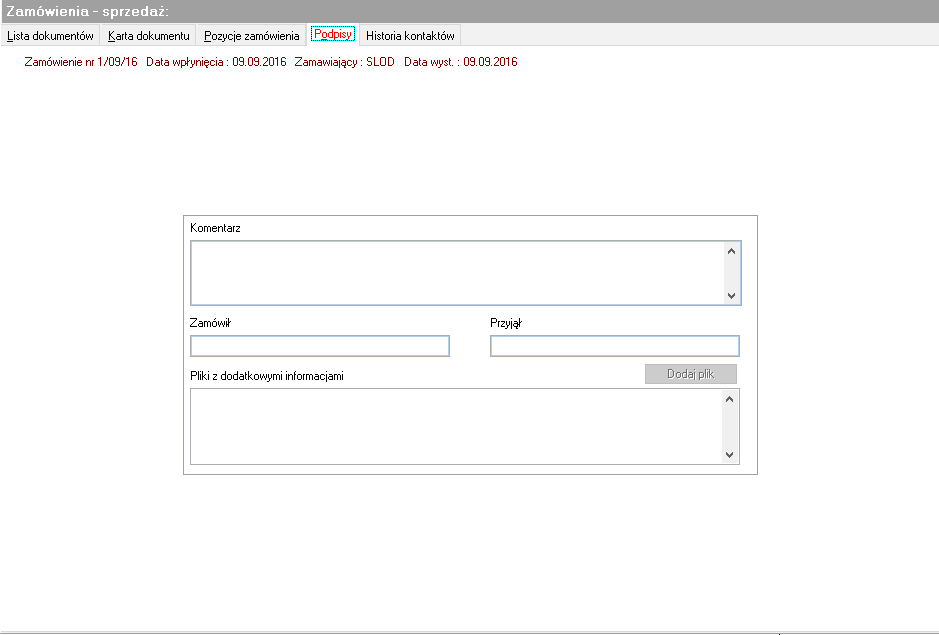Click the Komentarz scrollbar up arrow
The width and height of the screenshot is (939, 635).
click(731, 251)
